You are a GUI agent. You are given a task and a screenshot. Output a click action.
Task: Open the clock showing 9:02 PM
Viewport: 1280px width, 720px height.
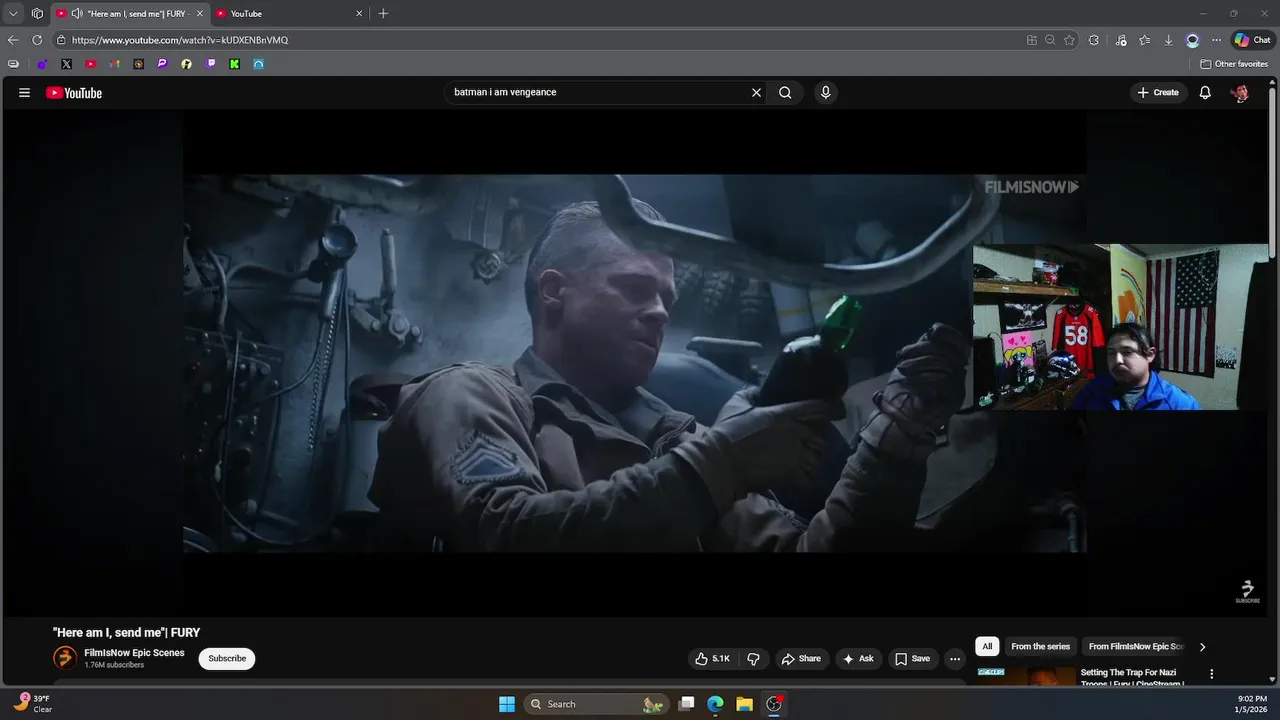click(1252, 704)
